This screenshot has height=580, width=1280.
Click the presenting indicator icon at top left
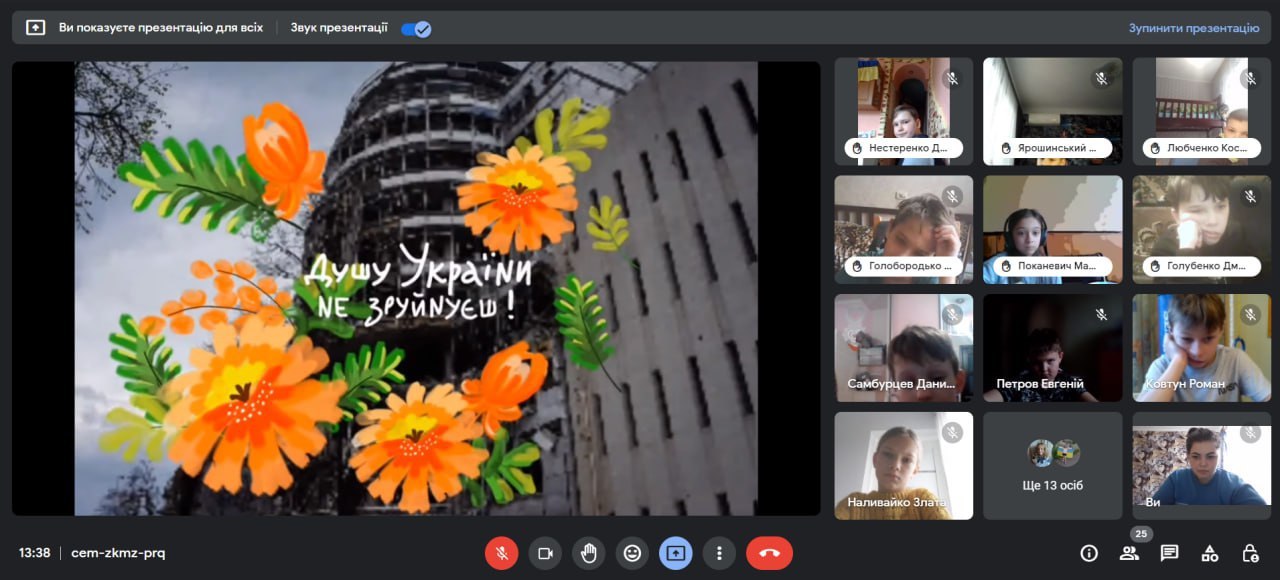coord(36,28)
